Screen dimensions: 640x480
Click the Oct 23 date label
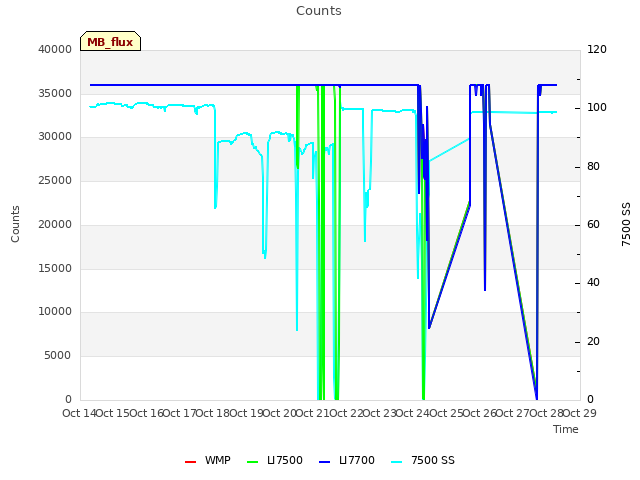tap(379, 413)
